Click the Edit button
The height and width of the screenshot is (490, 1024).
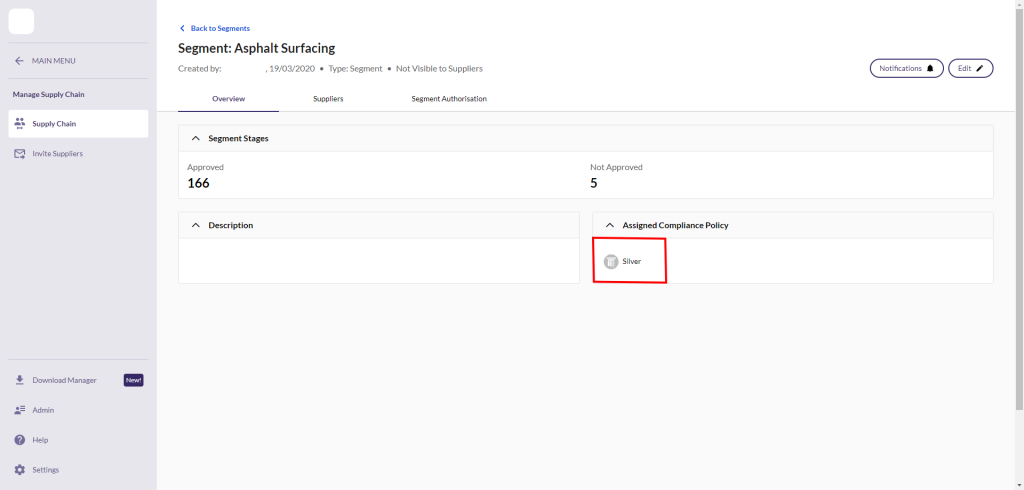pos(970,68)
